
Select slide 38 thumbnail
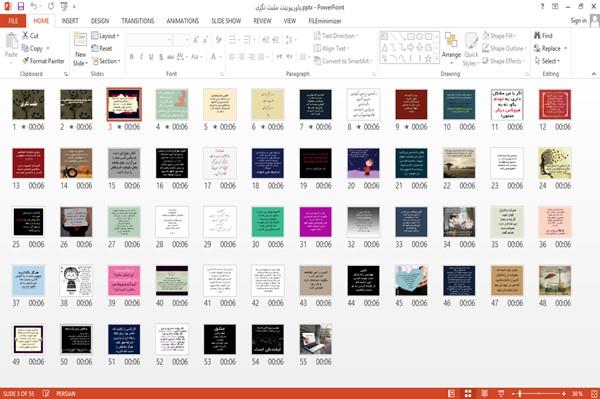point(76,280)
